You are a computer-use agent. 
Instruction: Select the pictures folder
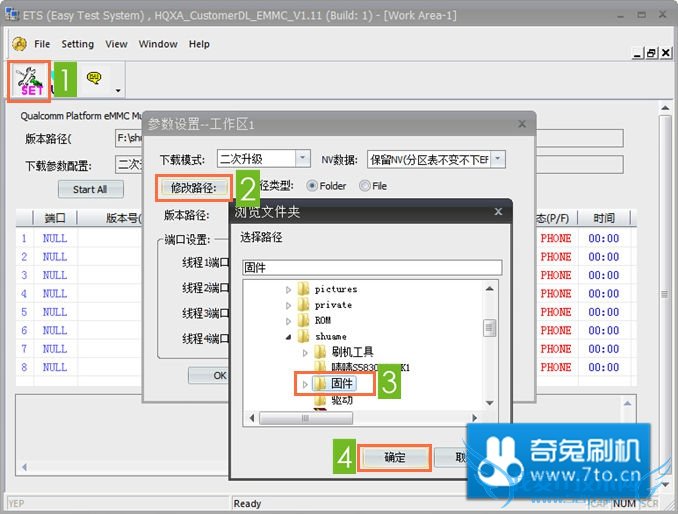pos(336,289)
